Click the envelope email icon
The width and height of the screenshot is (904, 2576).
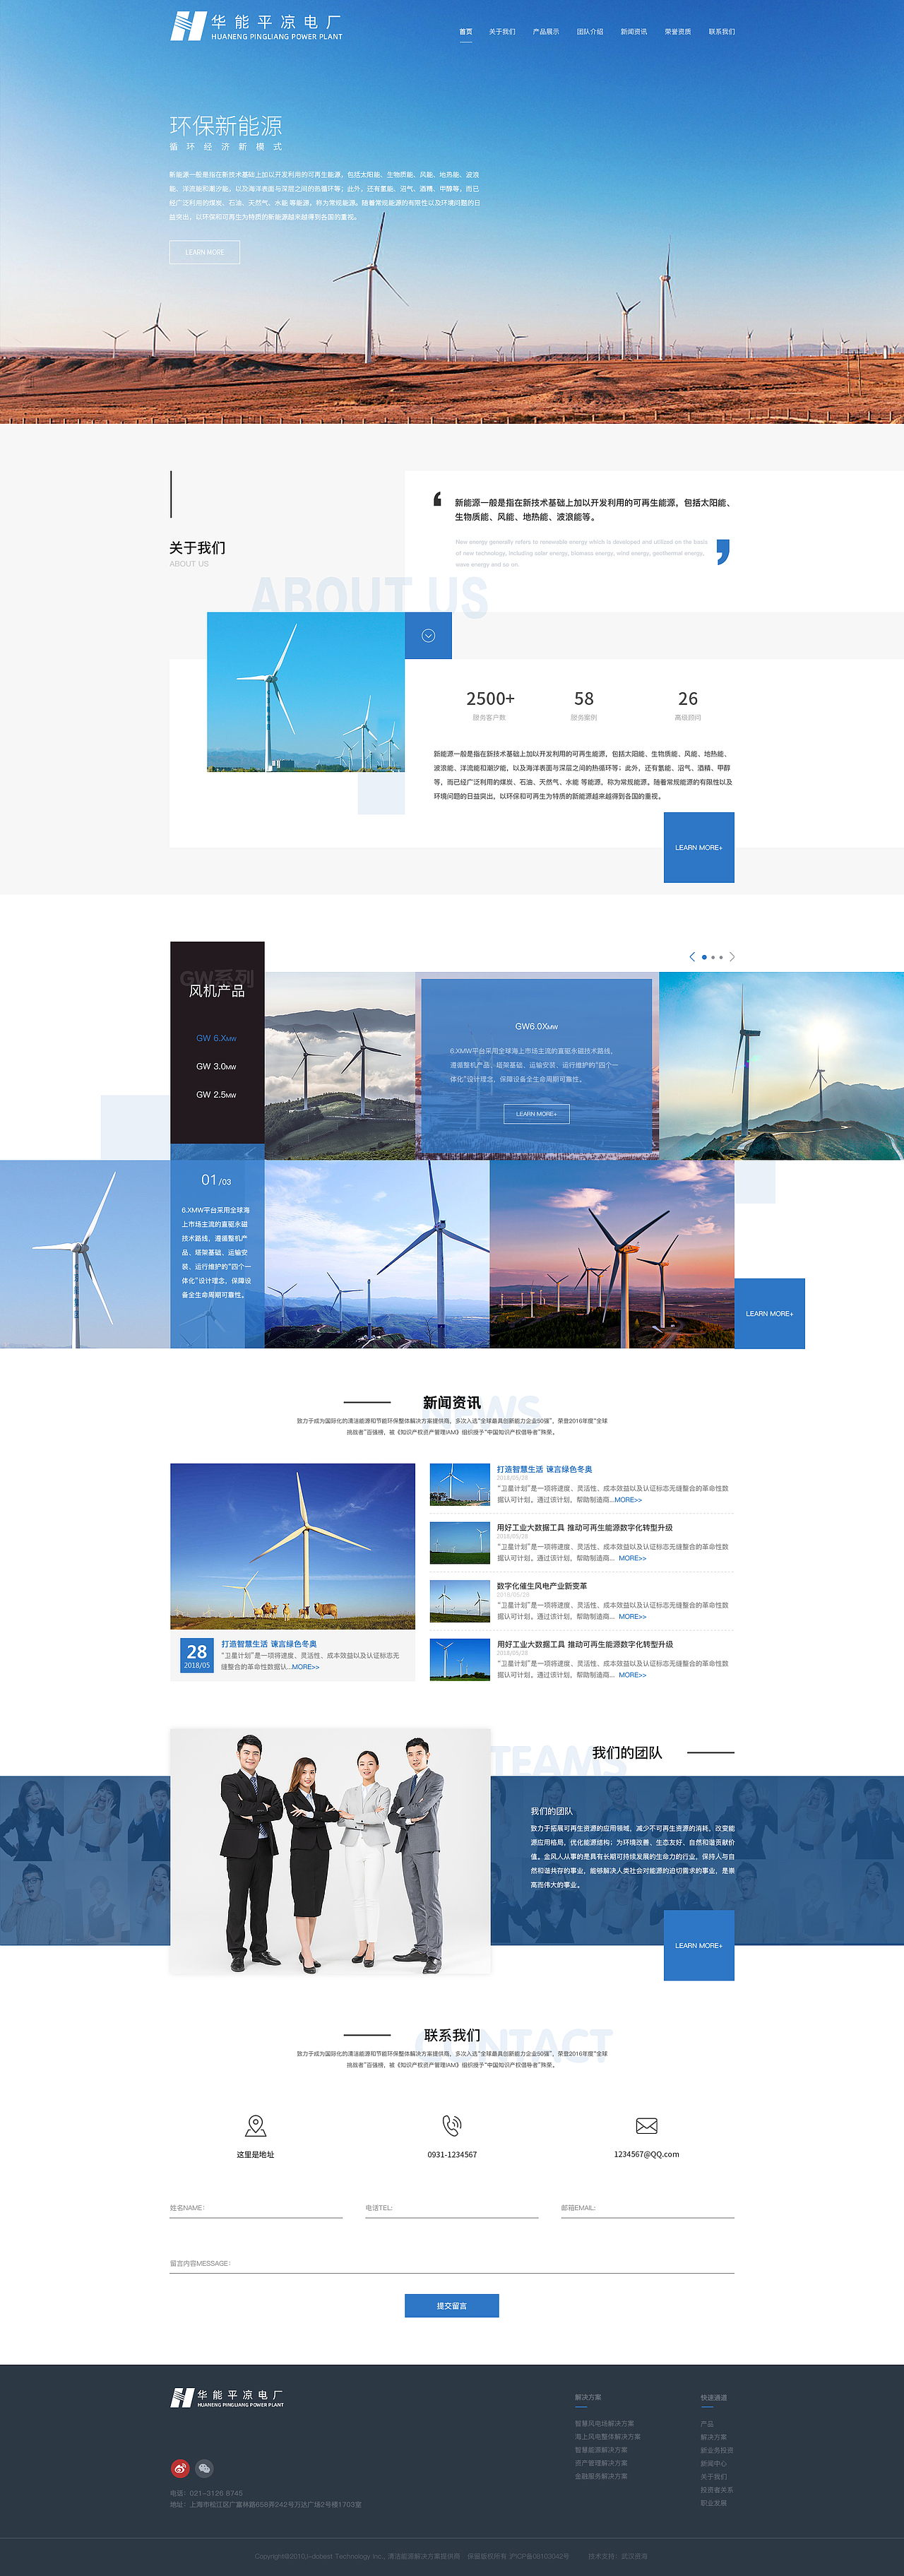tap(647, 2126)
